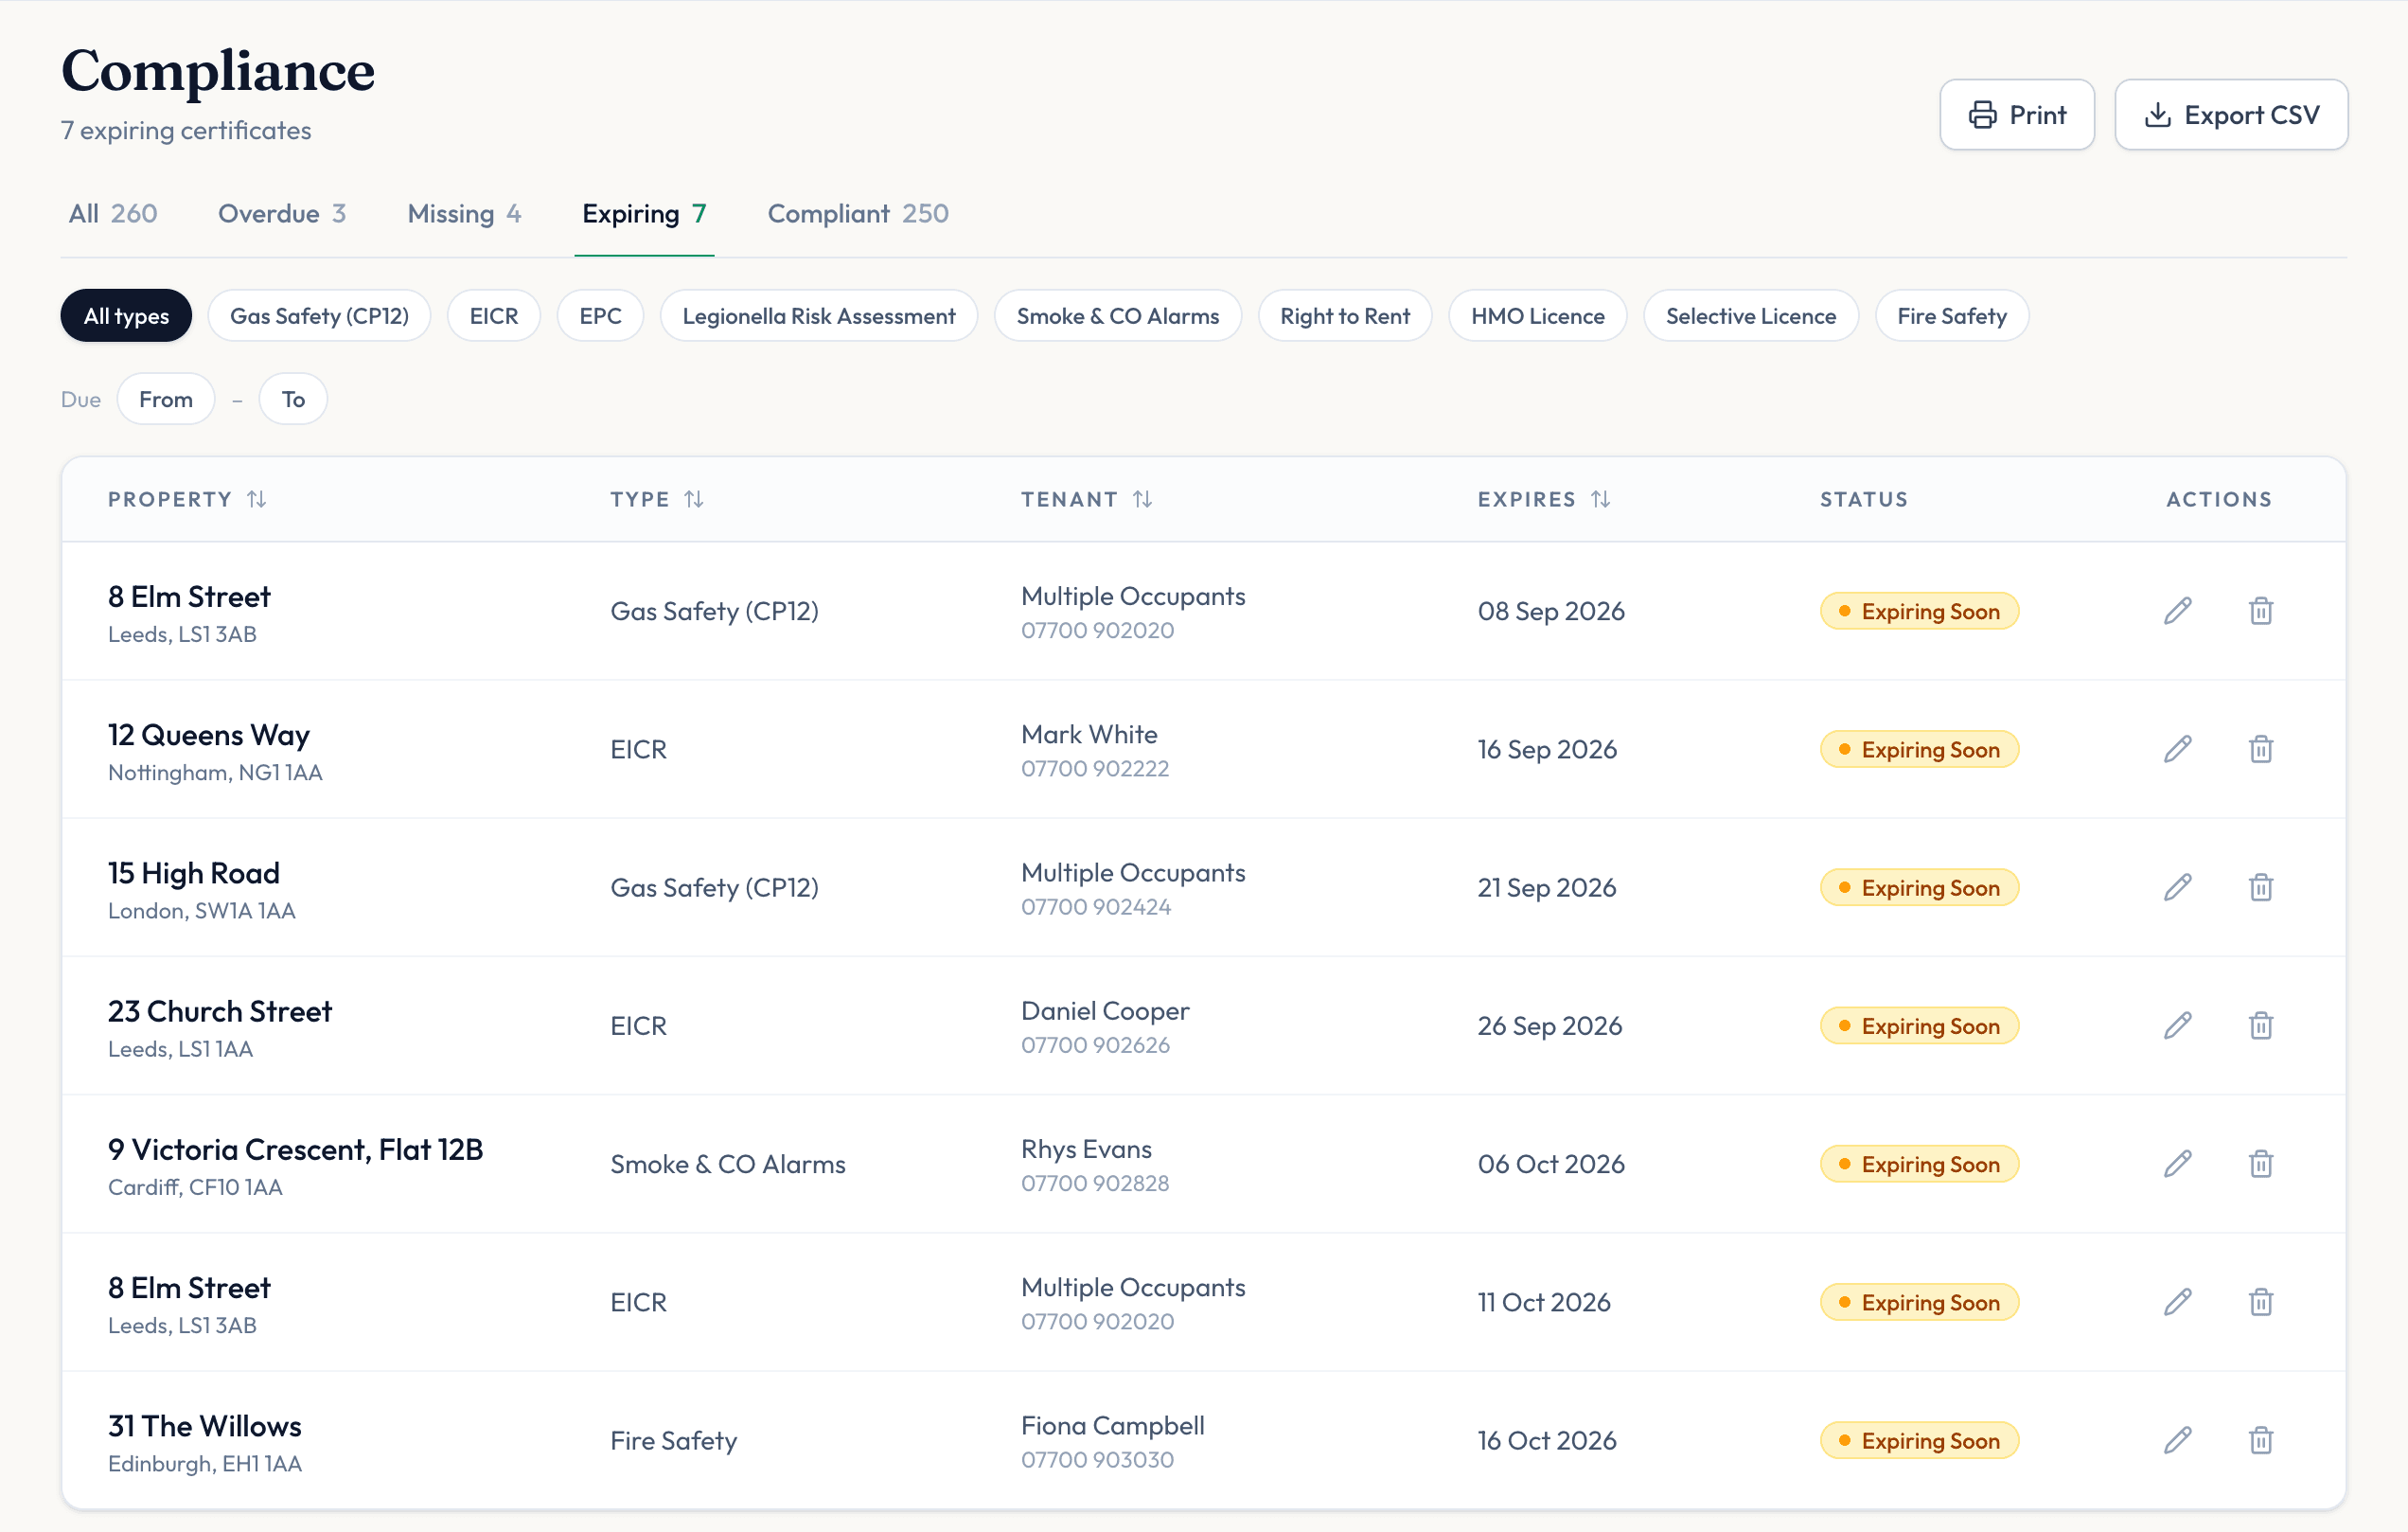Select the Expiring 7 tab
Screen dimensions: 2408x1532
click(x=644, y=214)
